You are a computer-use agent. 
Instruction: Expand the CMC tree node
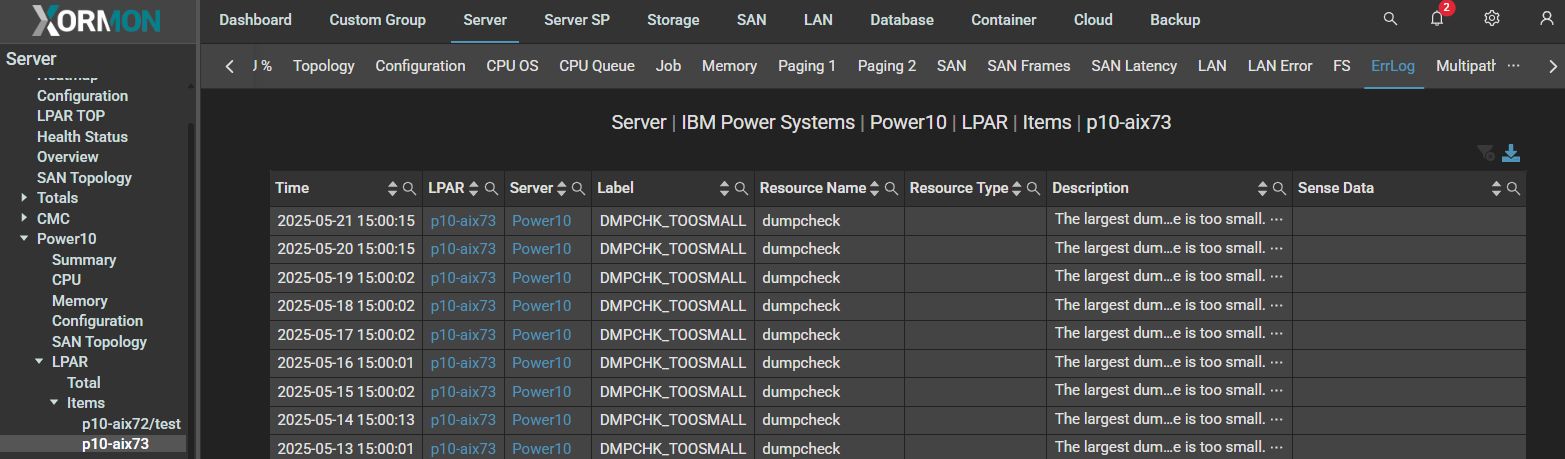point(24,218)
